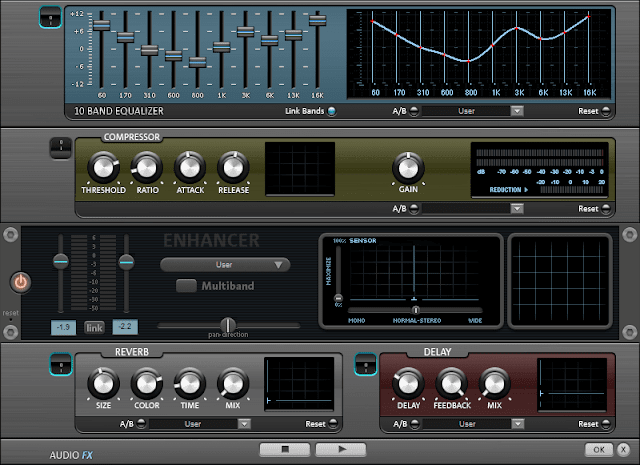Click the Equalizer Reset button
This screenshot has width=640, height=465.
tap(606, 111)
